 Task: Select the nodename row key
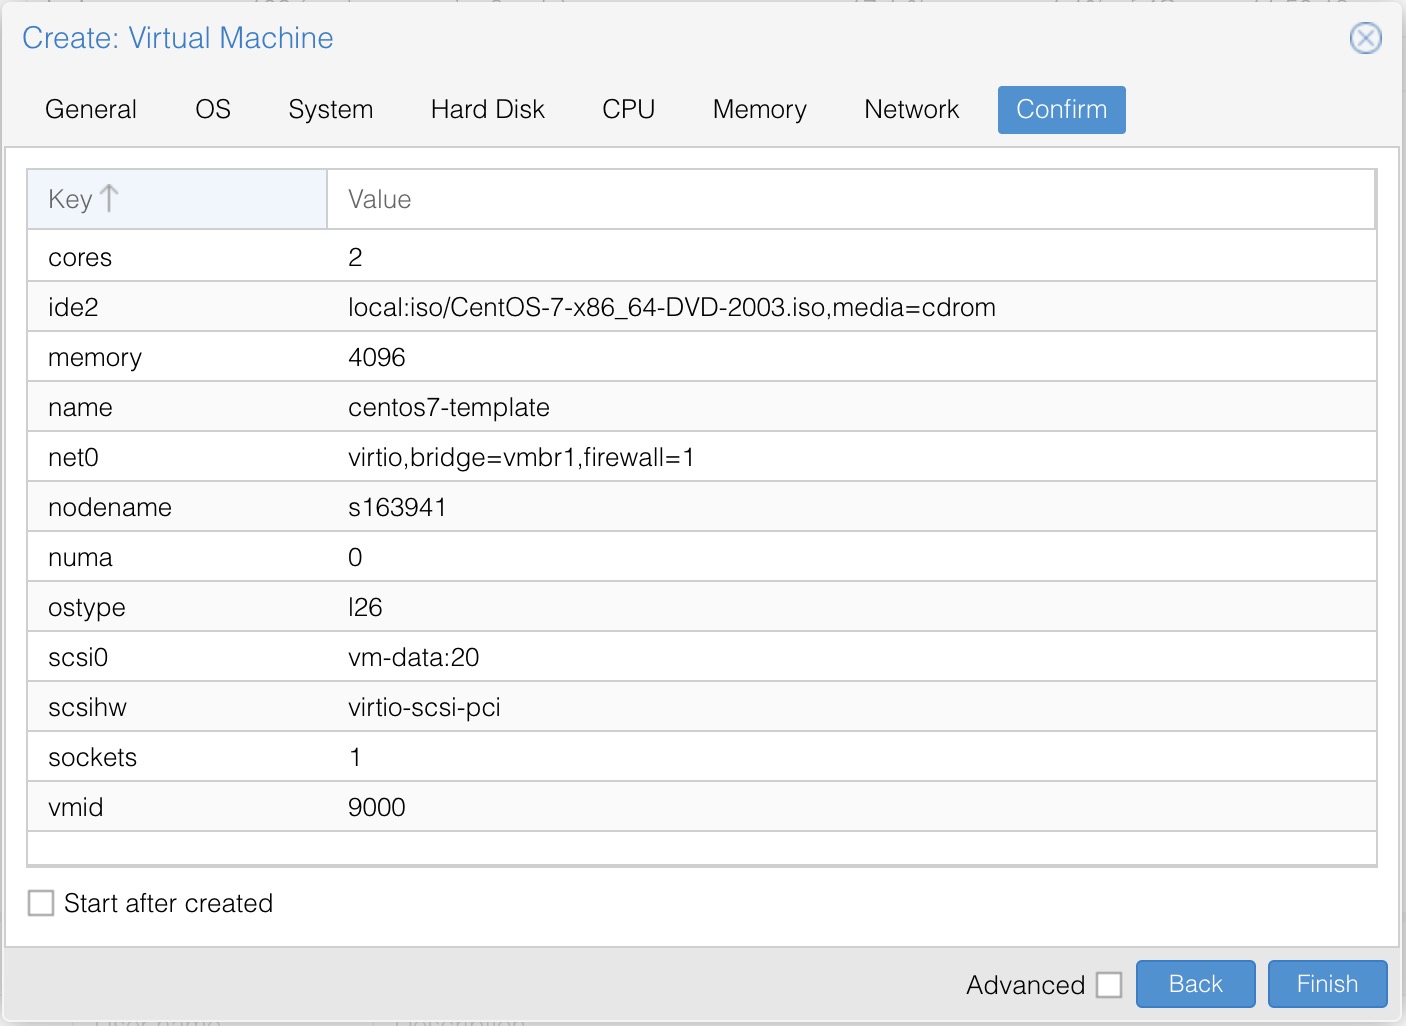110,507
